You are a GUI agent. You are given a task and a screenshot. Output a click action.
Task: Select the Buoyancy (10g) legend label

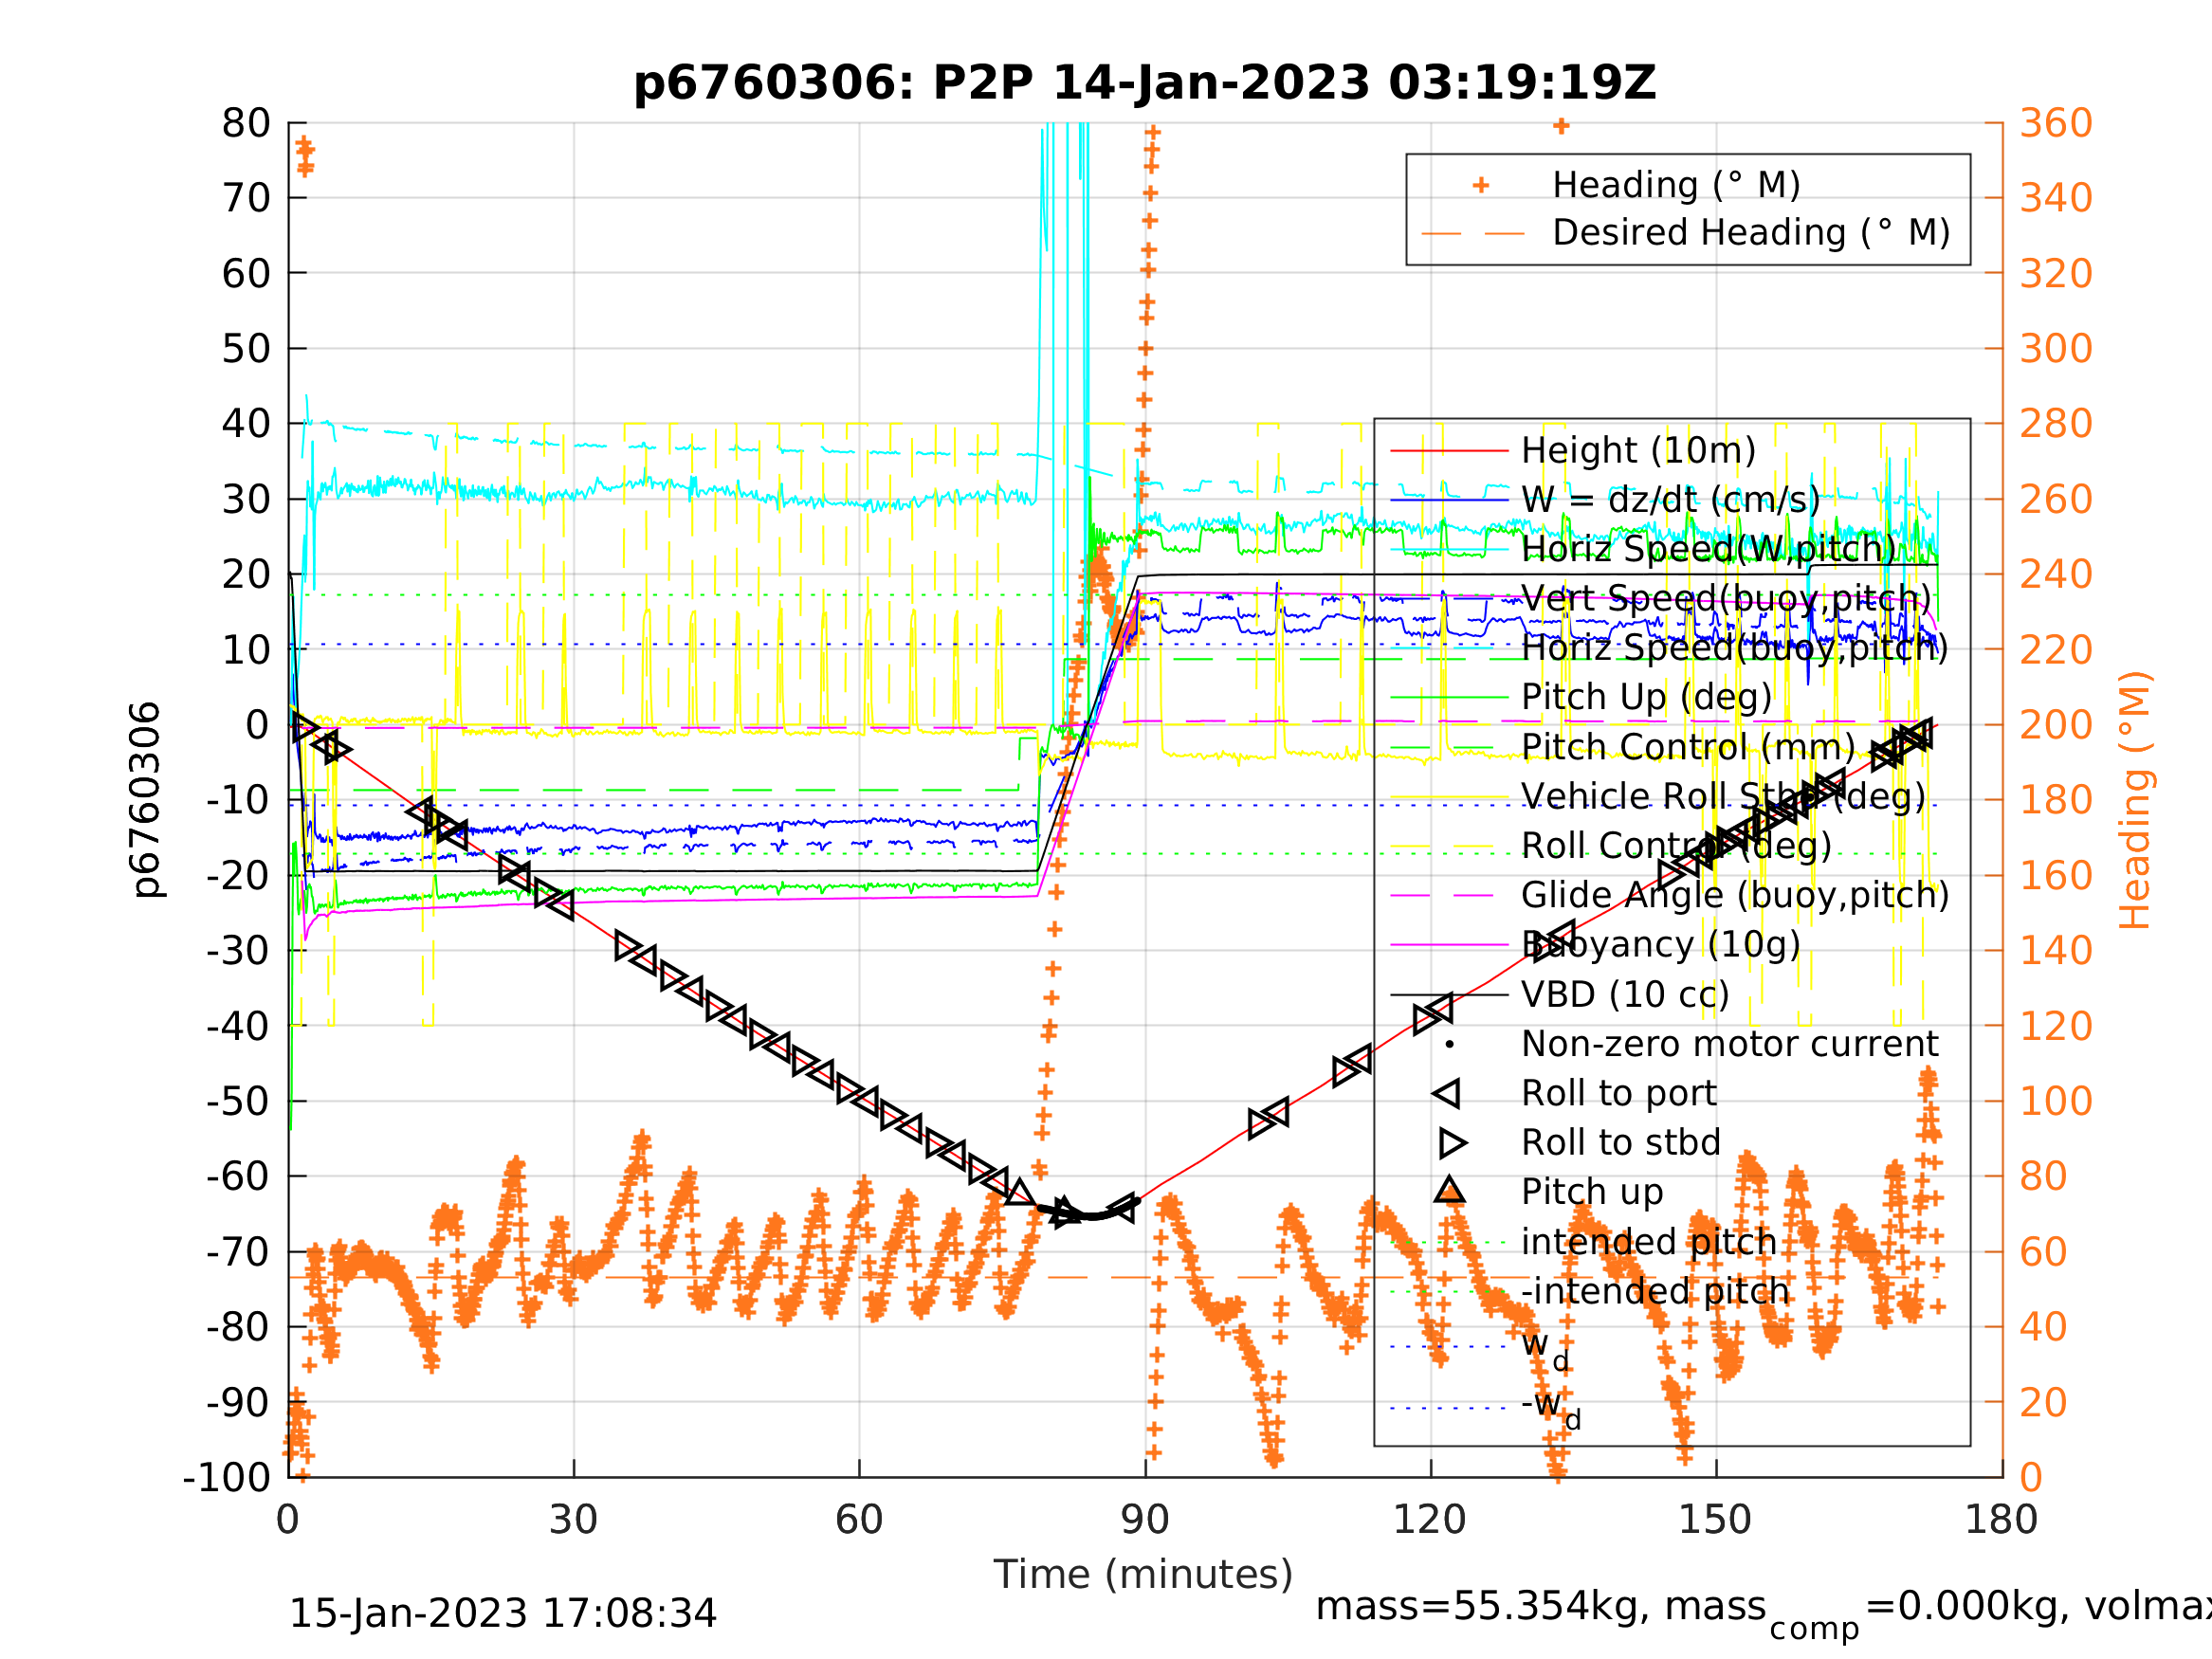click(x=1661, y=944)
